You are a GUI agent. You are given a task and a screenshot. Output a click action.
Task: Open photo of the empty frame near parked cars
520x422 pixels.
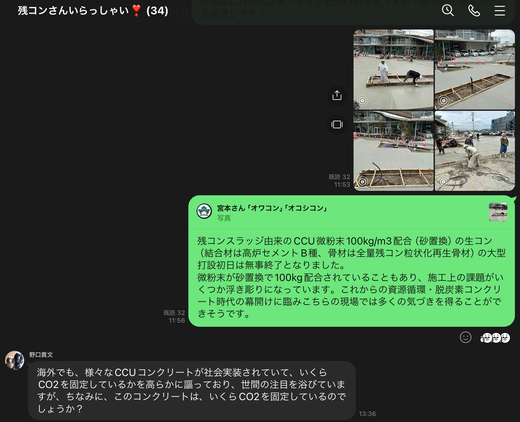475,69
